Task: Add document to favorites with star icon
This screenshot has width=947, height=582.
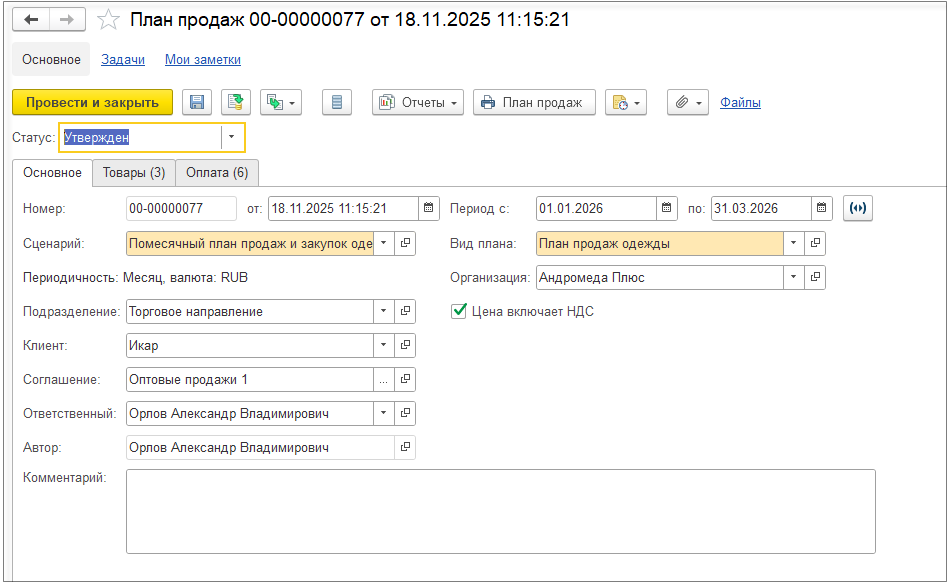Action: [x=108, y=20]
